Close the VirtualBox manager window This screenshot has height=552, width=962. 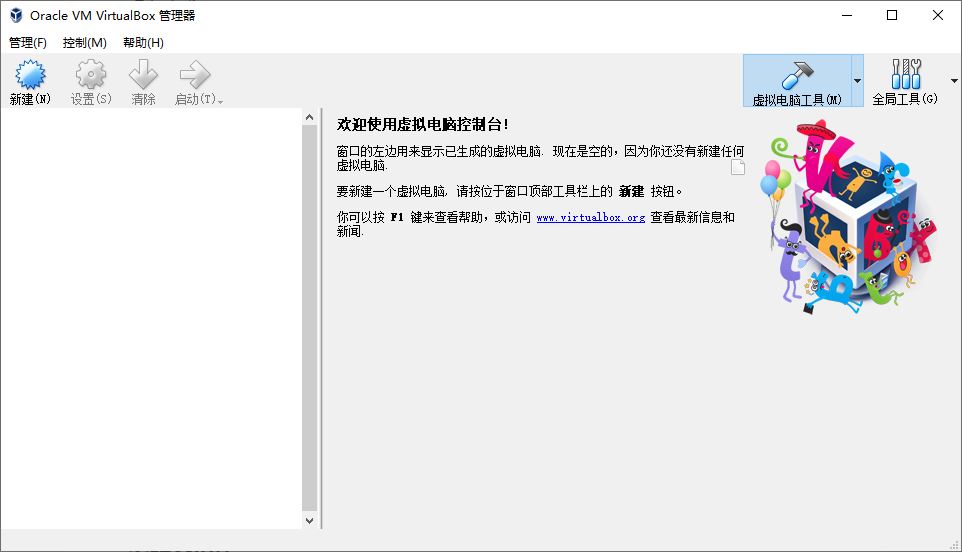point(938,15)
